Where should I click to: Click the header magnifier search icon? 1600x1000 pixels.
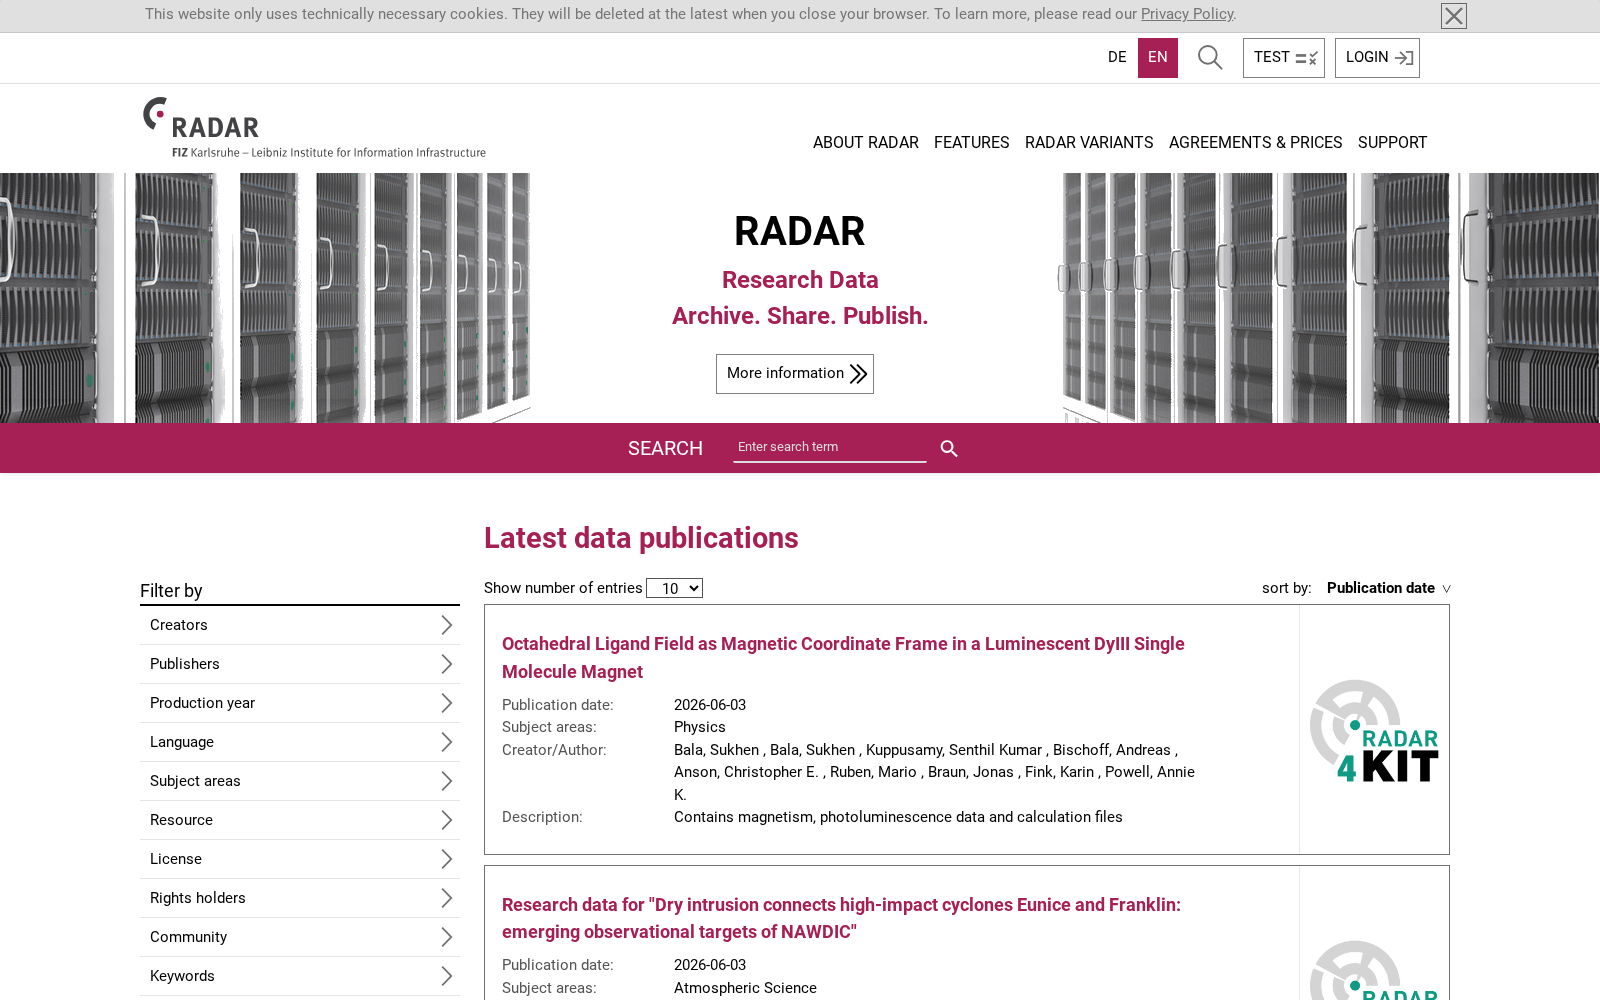(1210, 58)
